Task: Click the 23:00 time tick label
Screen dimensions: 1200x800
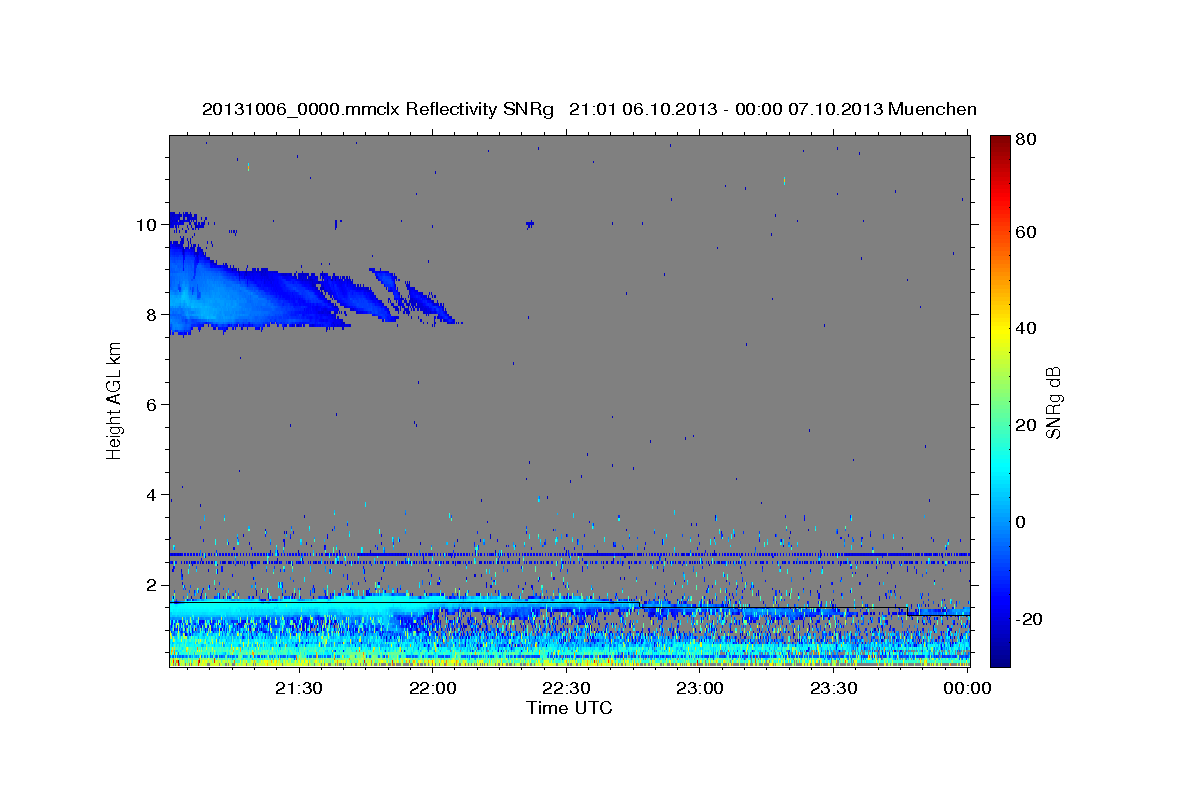Action: (700, 688)
